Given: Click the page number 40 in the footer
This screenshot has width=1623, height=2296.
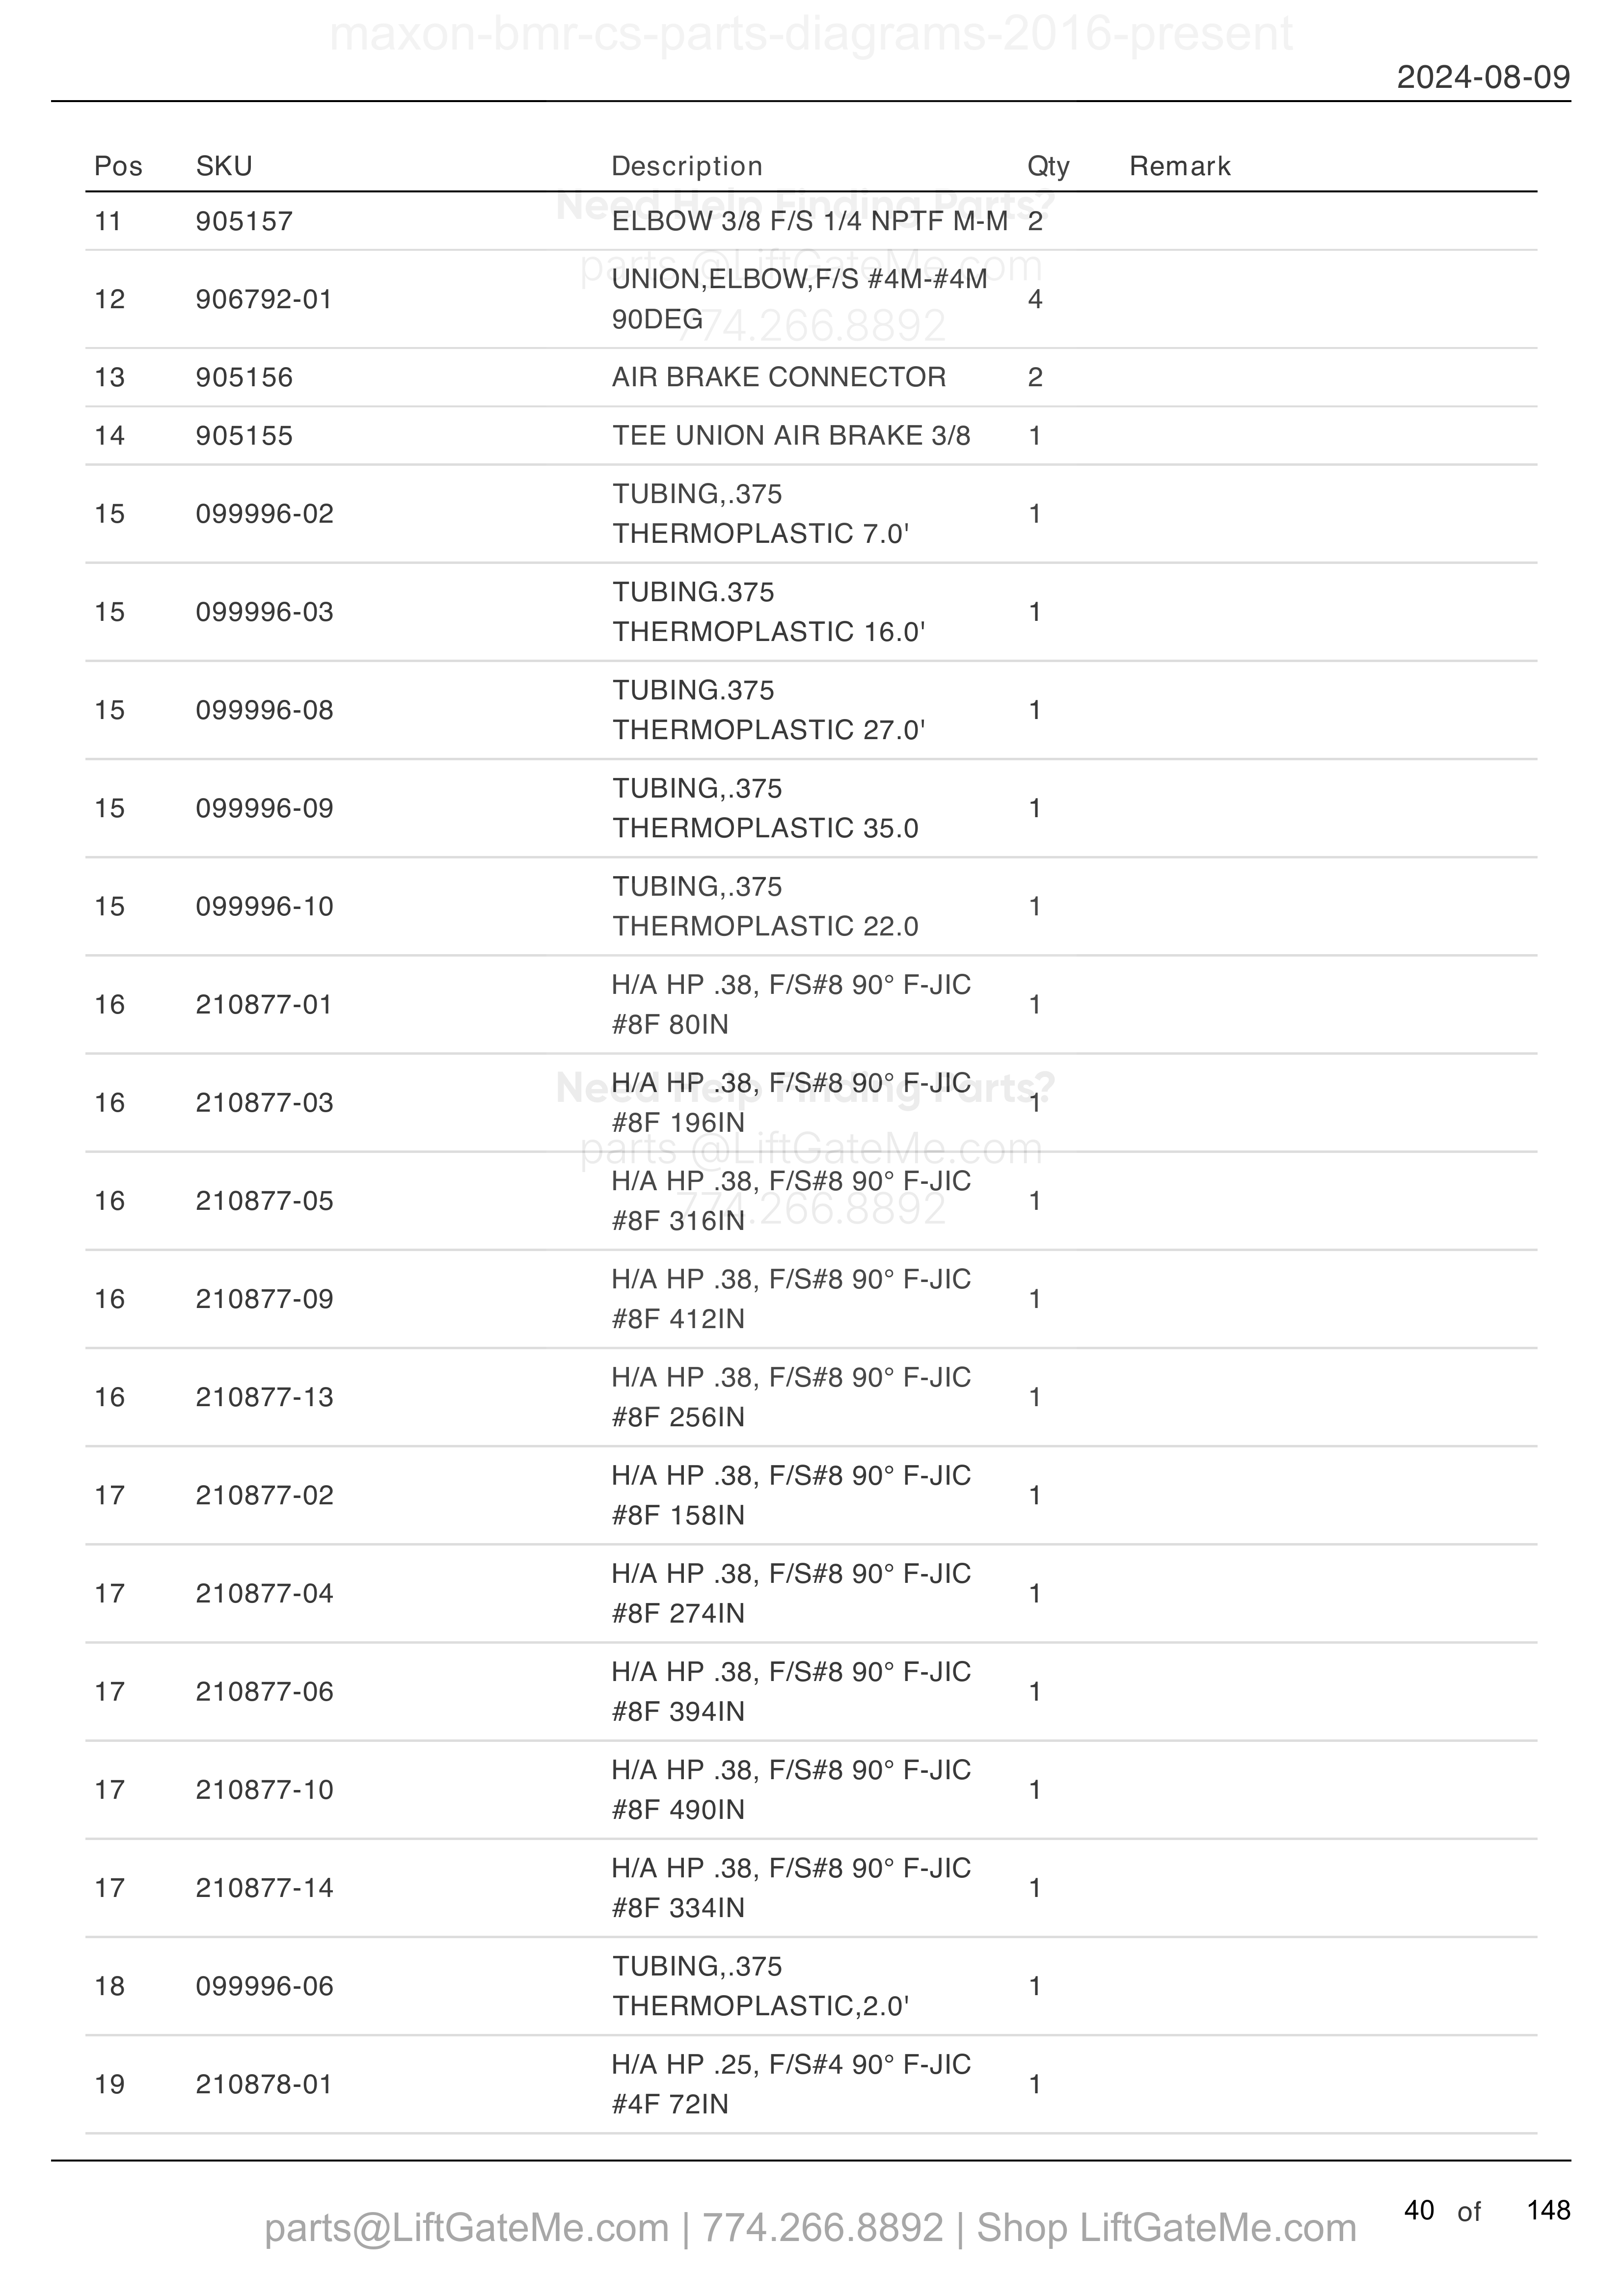Looking at the screenshot, I should click(x=1419, y=2210).
